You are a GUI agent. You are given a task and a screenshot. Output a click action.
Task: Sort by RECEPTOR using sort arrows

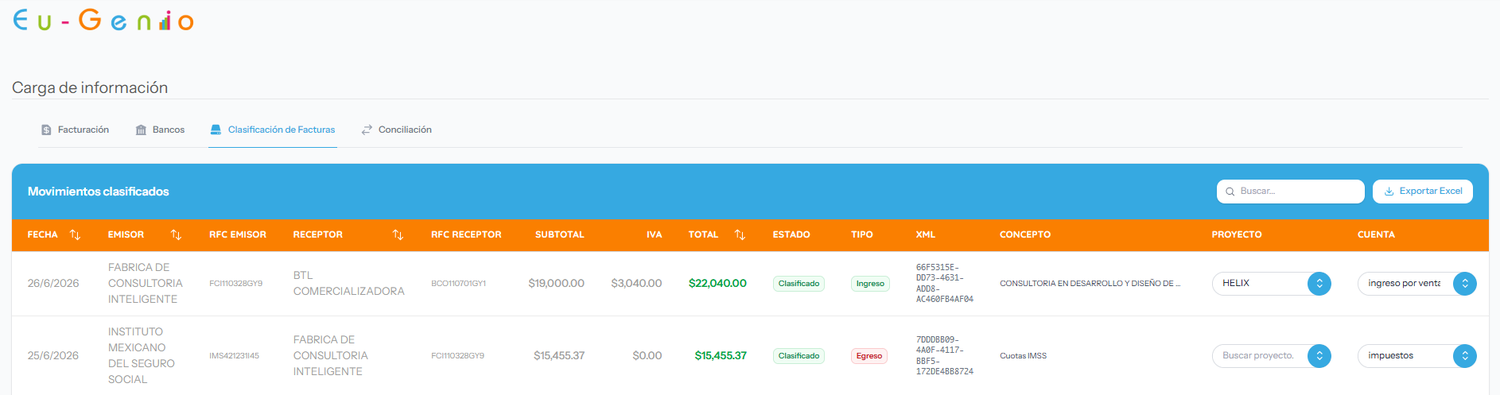click(x=398, y=235)
